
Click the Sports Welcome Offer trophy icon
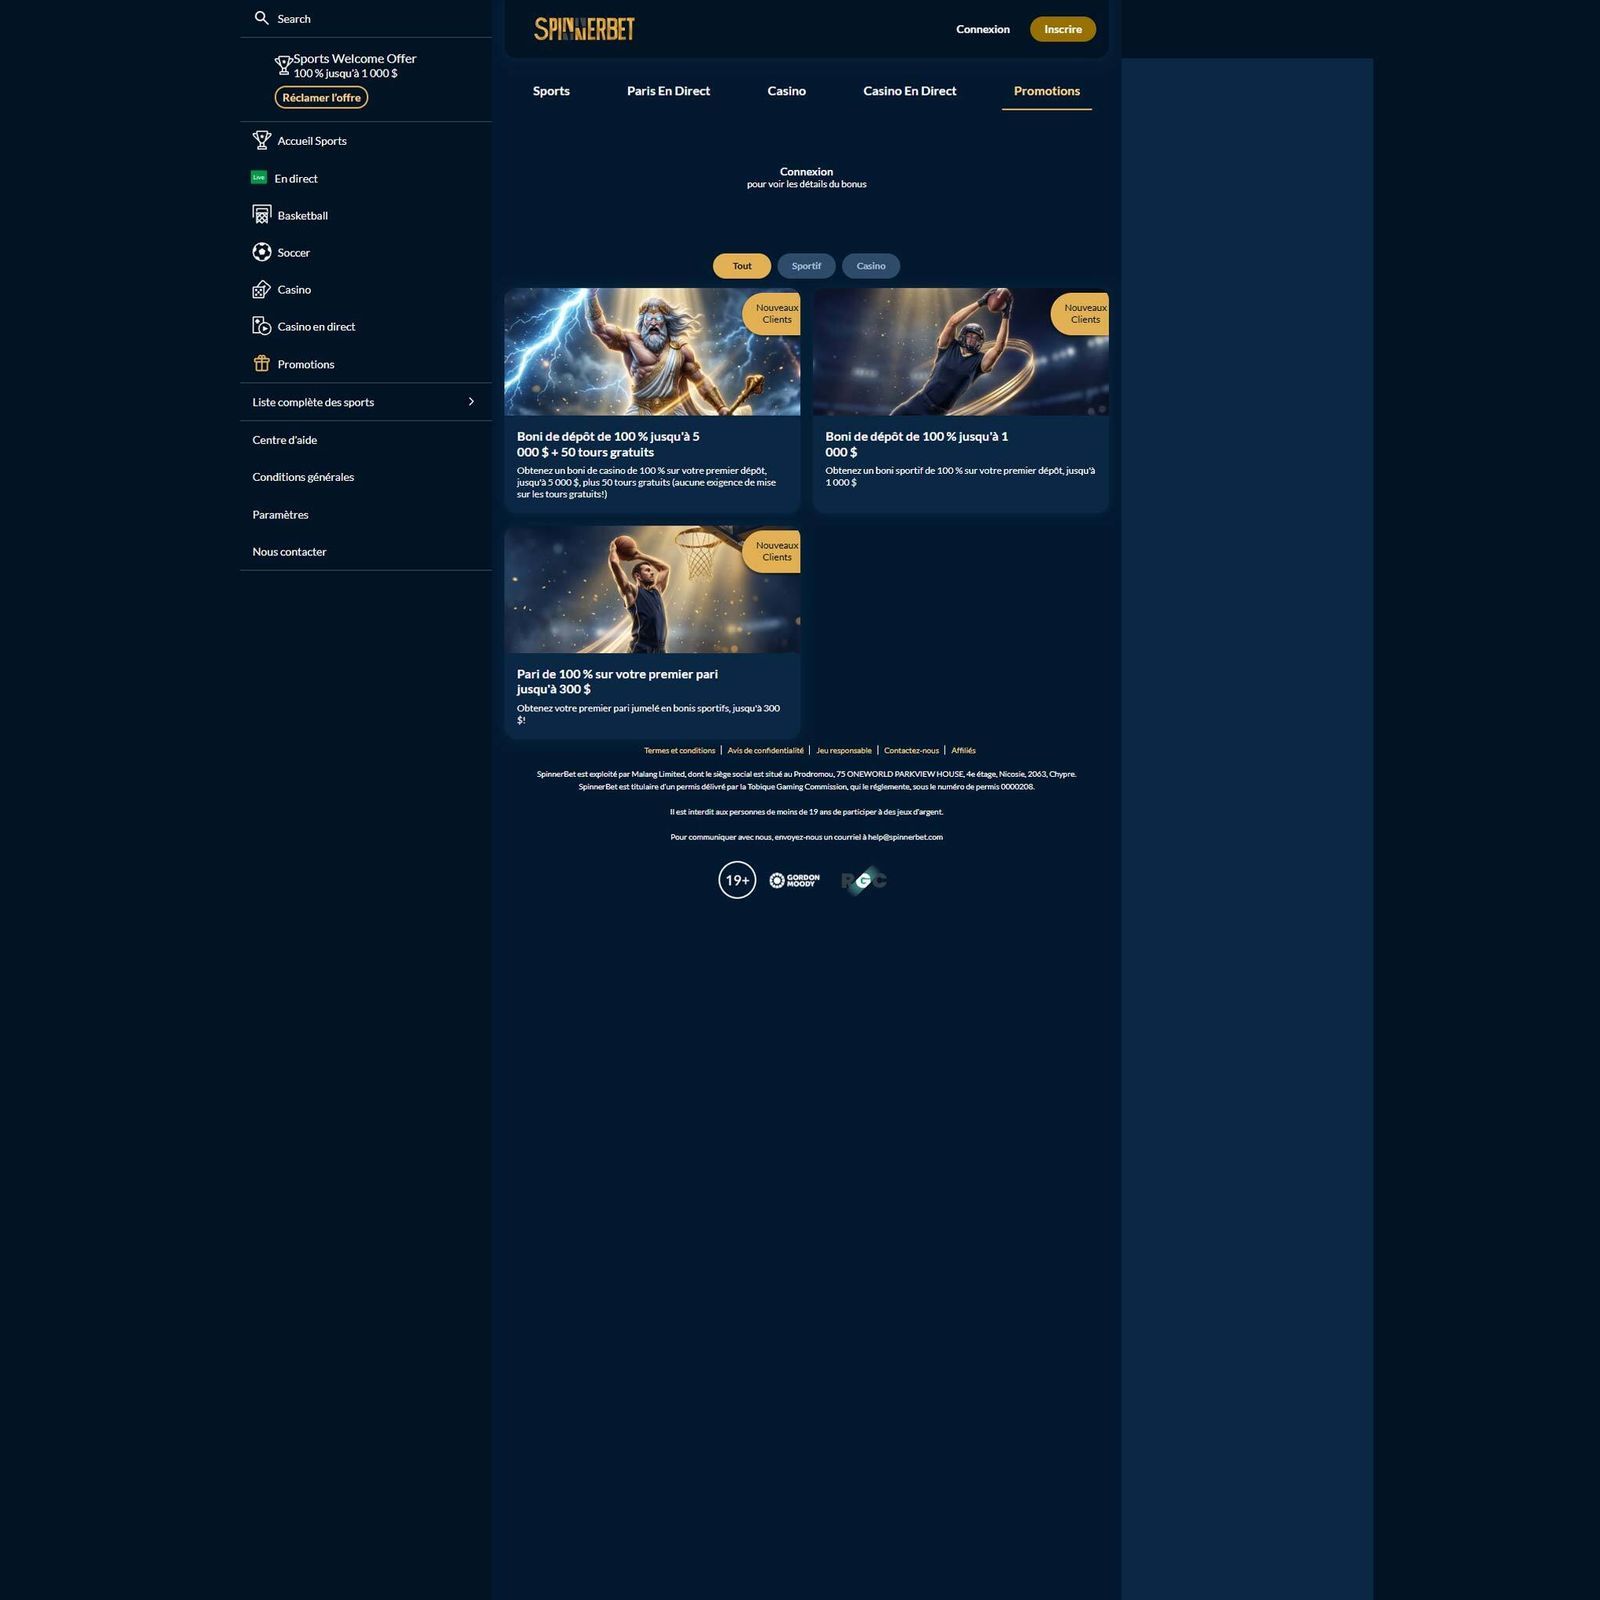click(283, 66)
